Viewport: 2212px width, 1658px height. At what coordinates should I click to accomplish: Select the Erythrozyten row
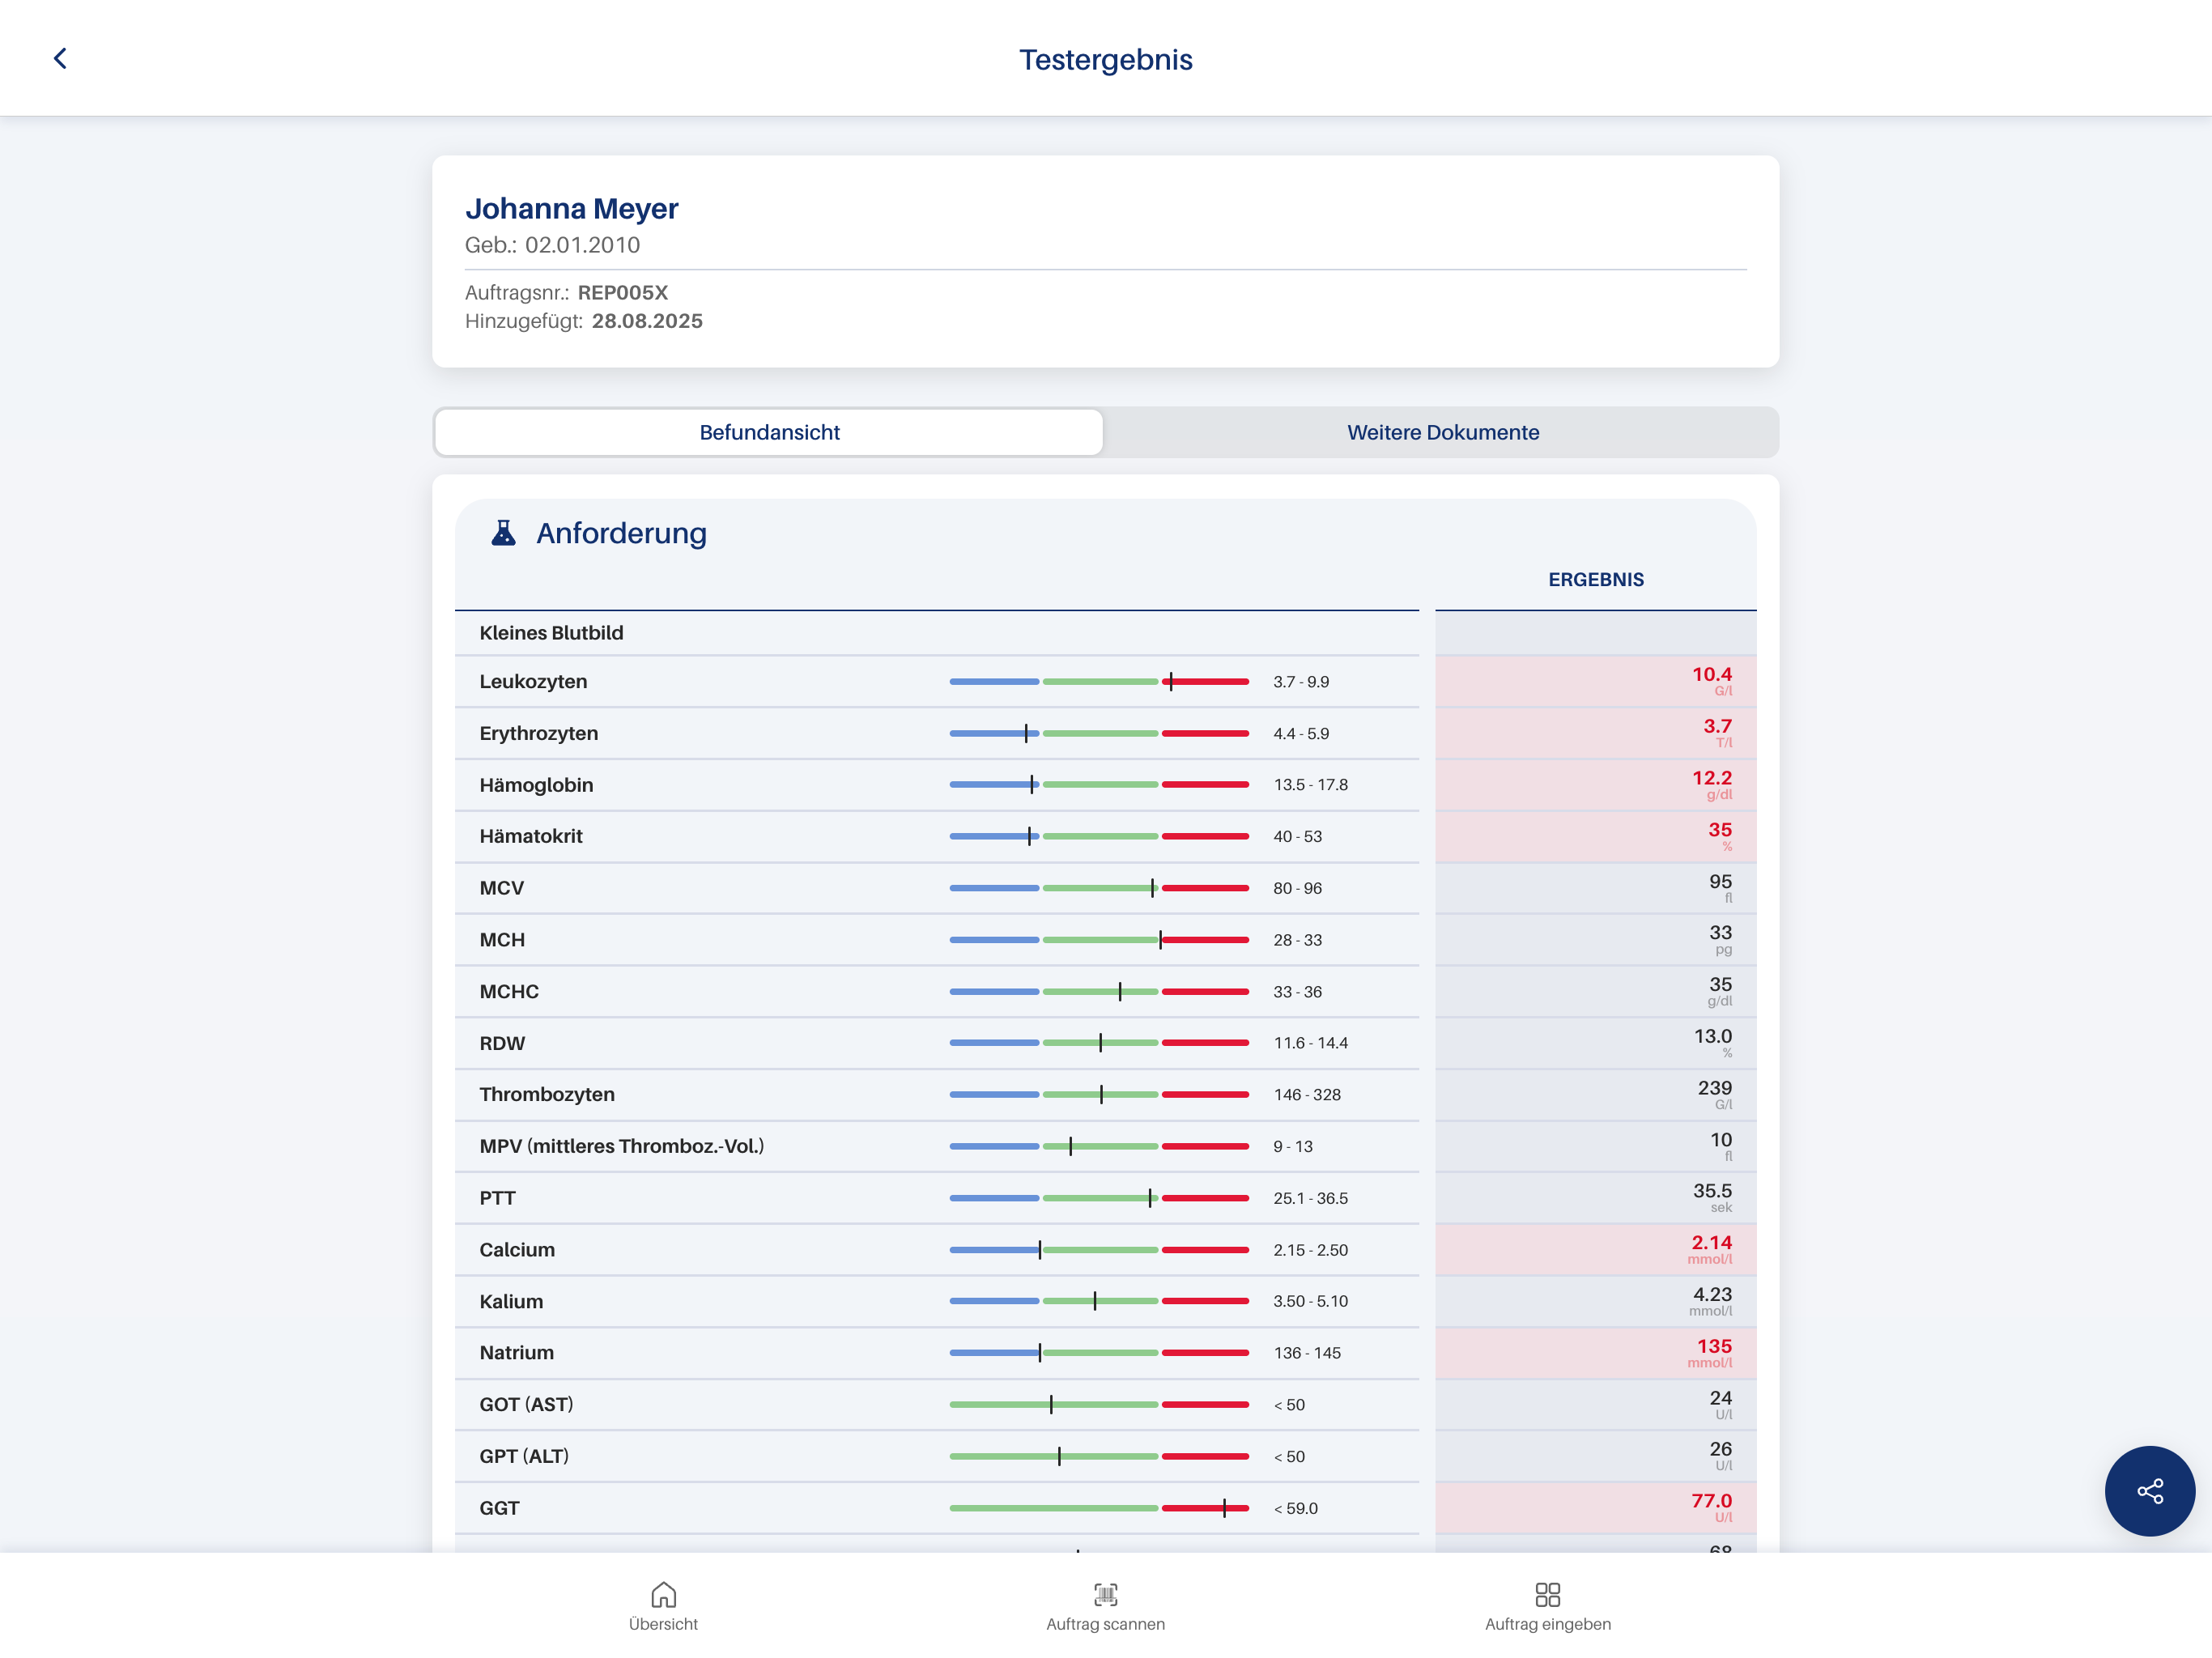(538, 733)
